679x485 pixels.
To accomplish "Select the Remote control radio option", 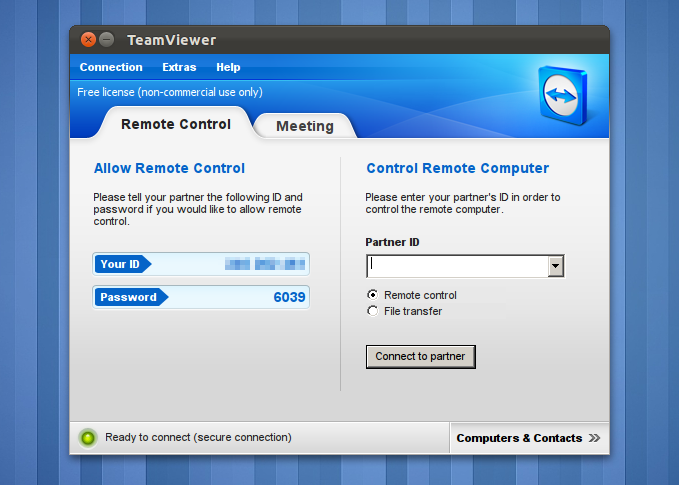I will pyautogui.click(x=373, y=295).
